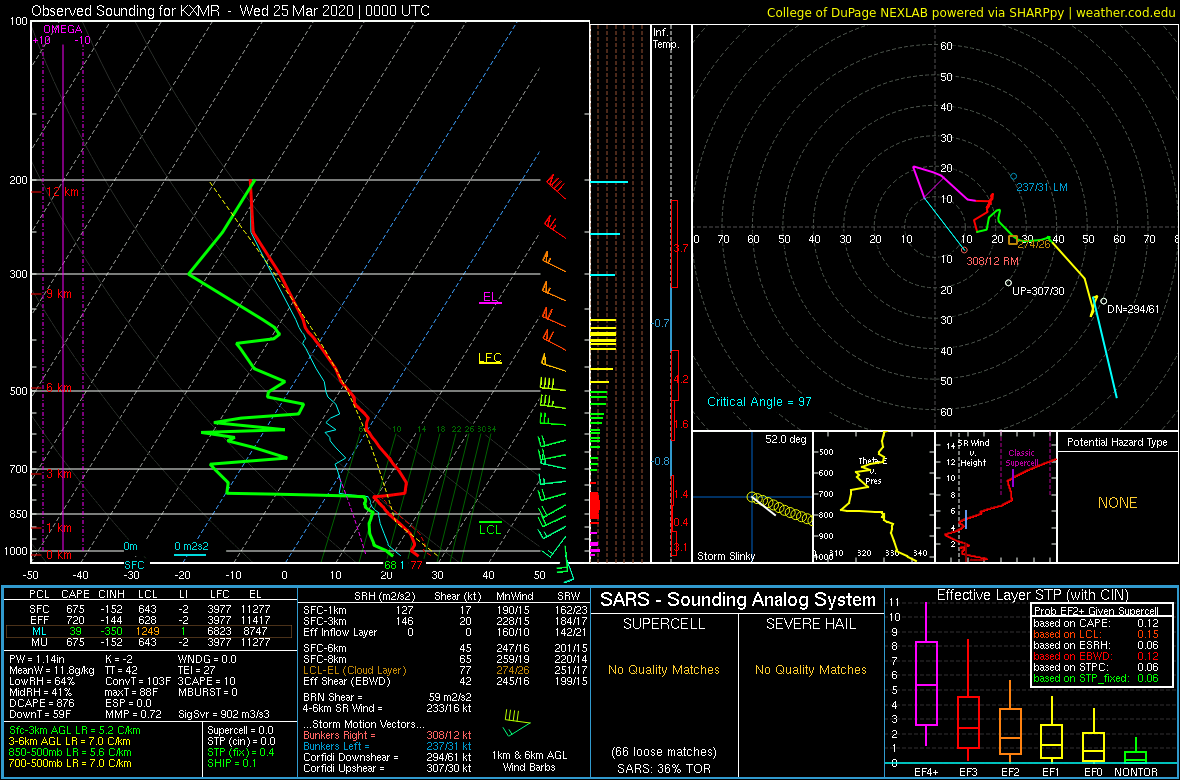
Task: Click the Potential Hazard Type header
Action: pos(1117,443)
